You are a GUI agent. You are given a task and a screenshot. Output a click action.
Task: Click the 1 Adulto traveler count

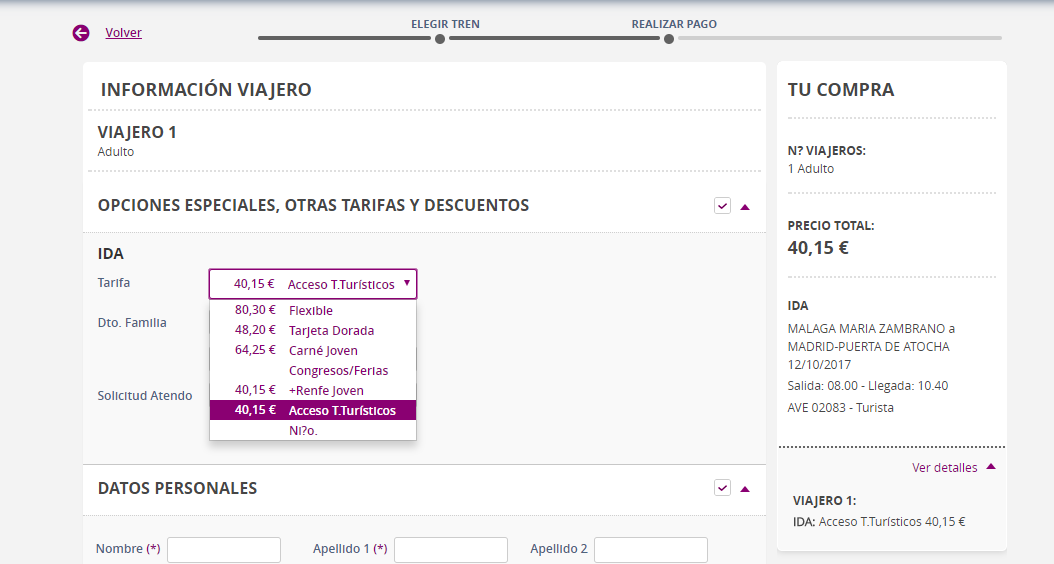(x=811, y=169)
